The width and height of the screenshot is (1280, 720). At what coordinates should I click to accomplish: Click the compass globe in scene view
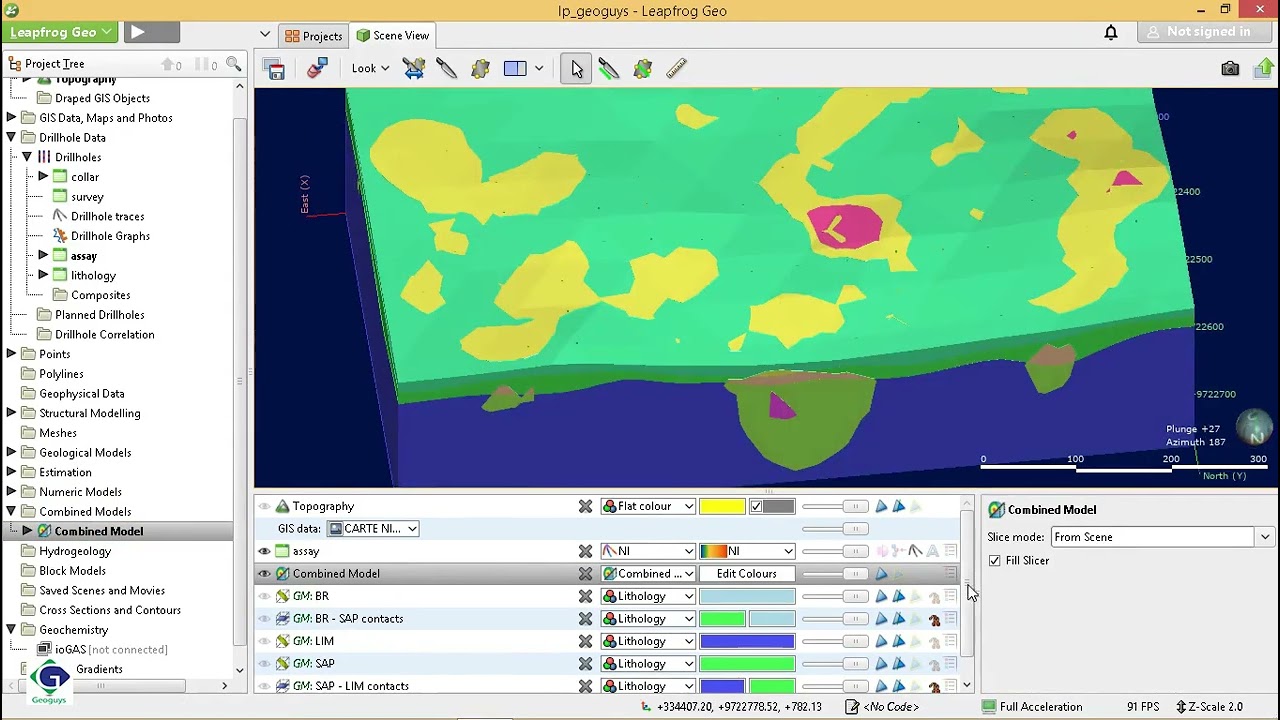1254,427
